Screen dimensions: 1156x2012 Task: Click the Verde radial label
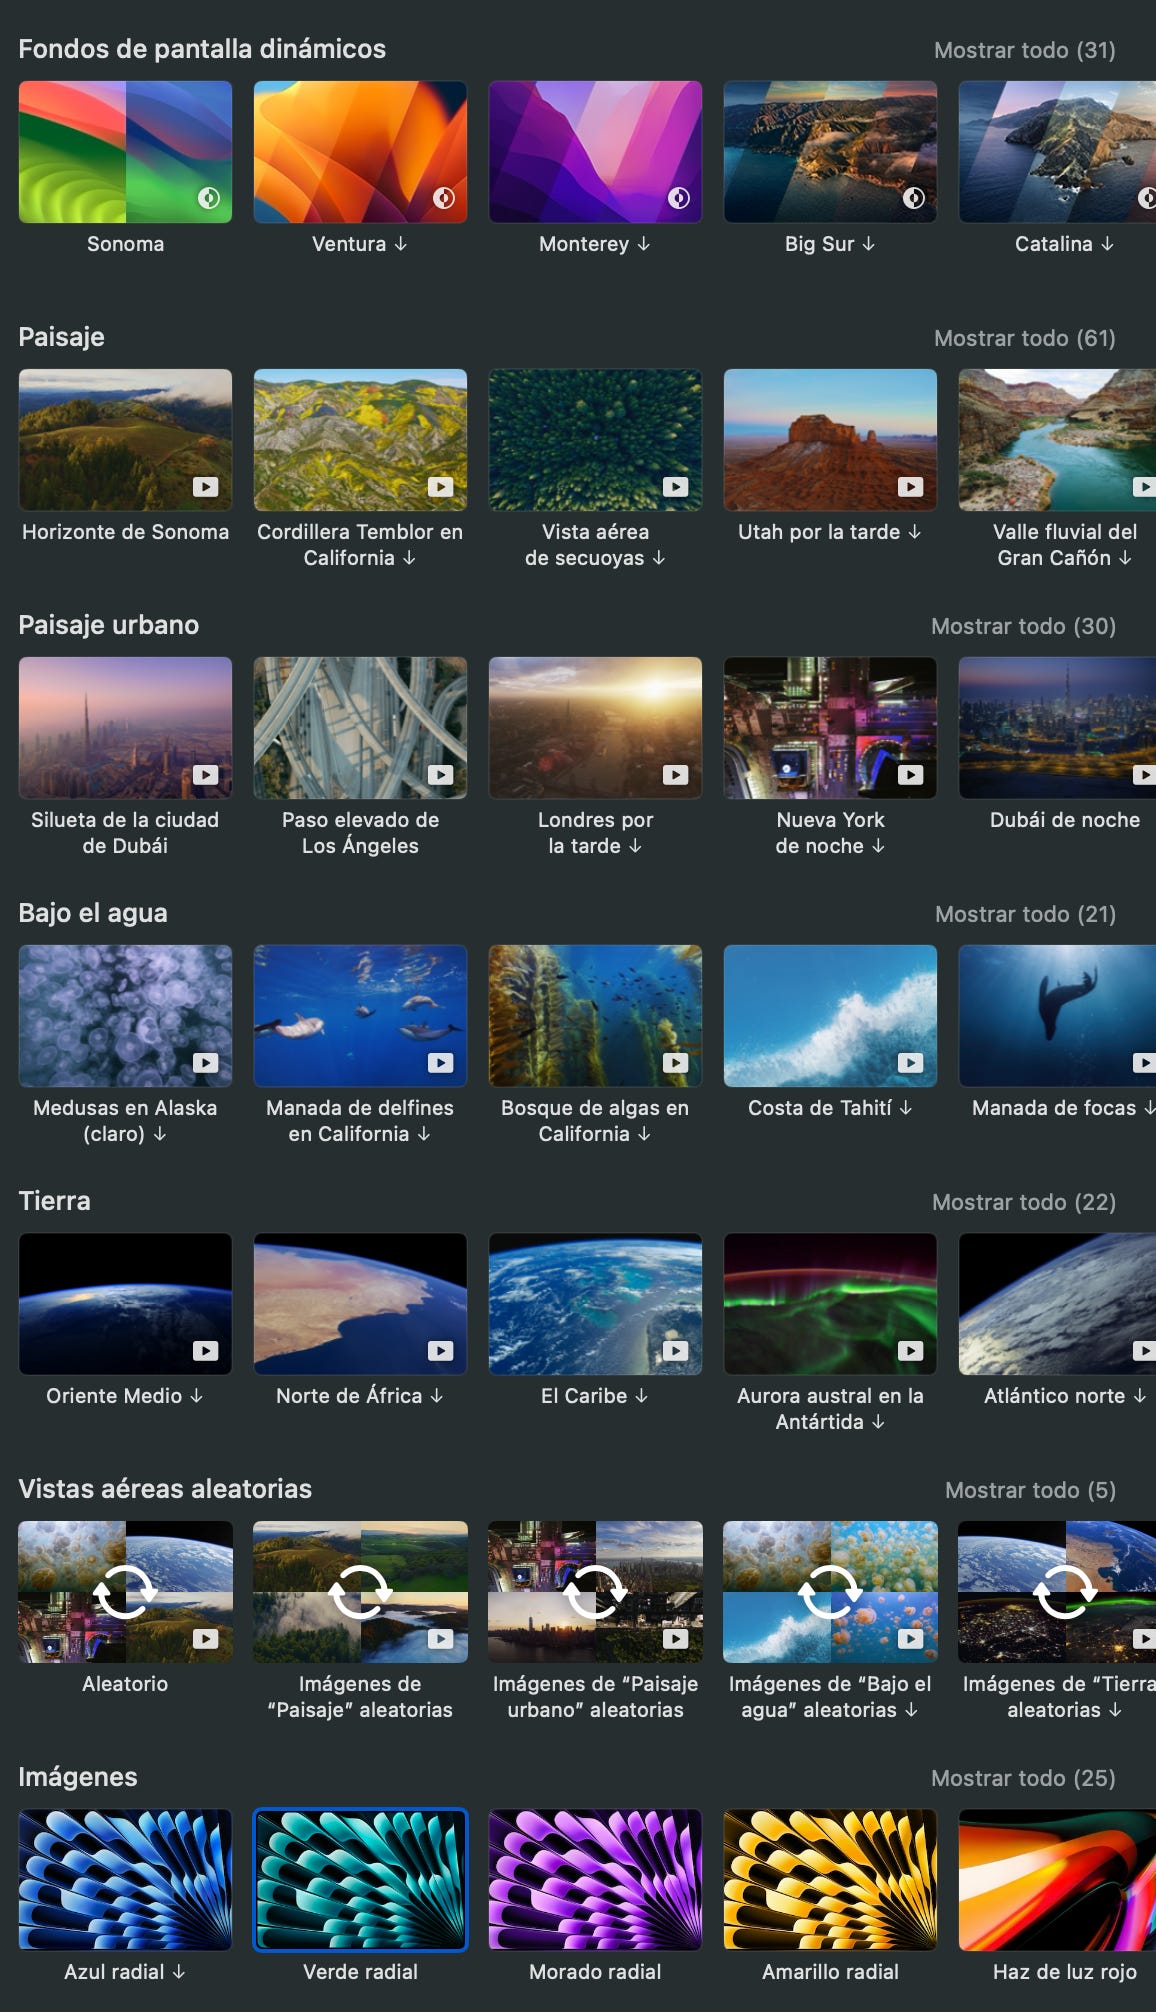(x=360, y=1972)
